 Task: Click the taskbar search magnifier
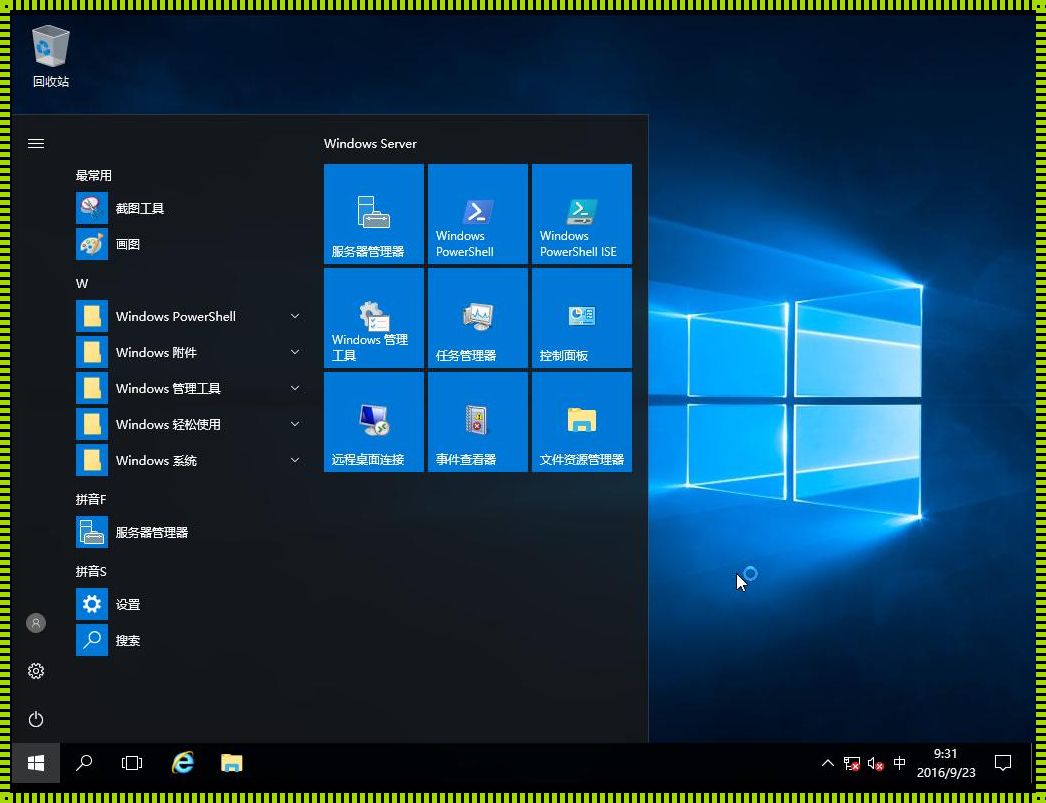click(x=84, y=763)
